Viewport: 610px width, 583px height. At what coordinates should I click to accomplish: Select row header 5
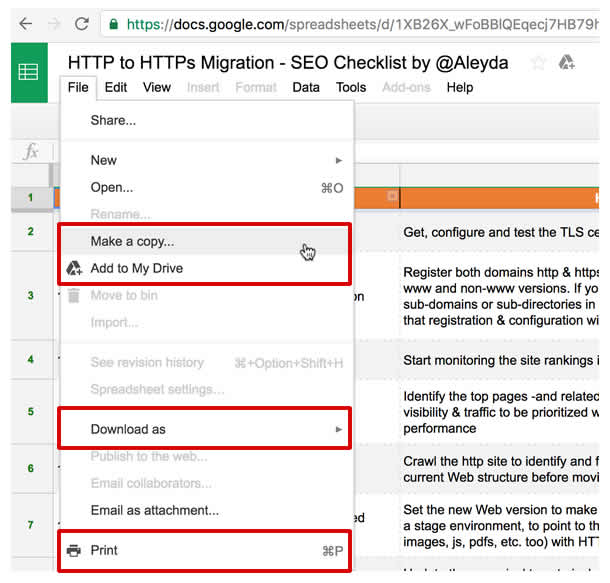coord(31,411)
